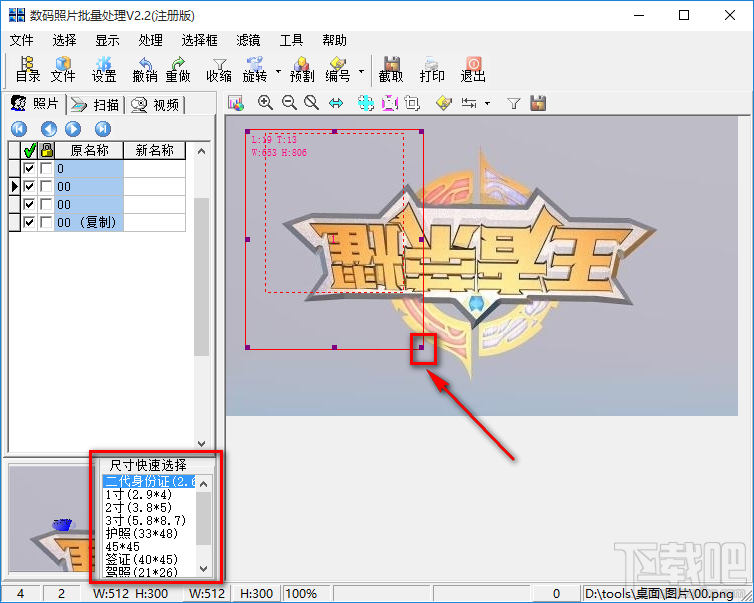Open the 选择框 menu
The image size is (754, 603).
(x=200, y=40)
